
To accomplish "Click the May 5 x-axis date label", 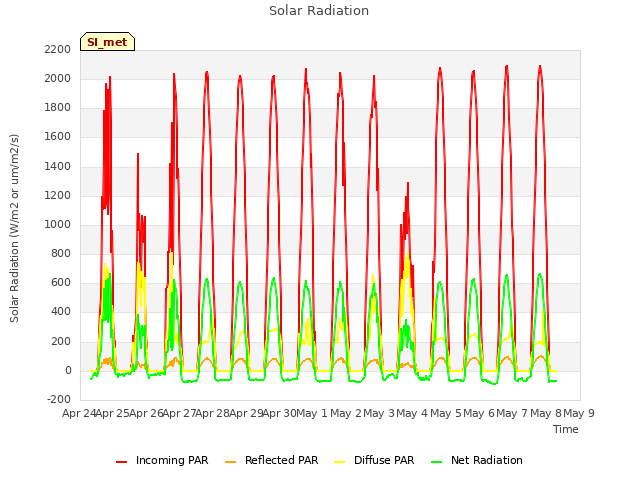I will pos(445,413).
